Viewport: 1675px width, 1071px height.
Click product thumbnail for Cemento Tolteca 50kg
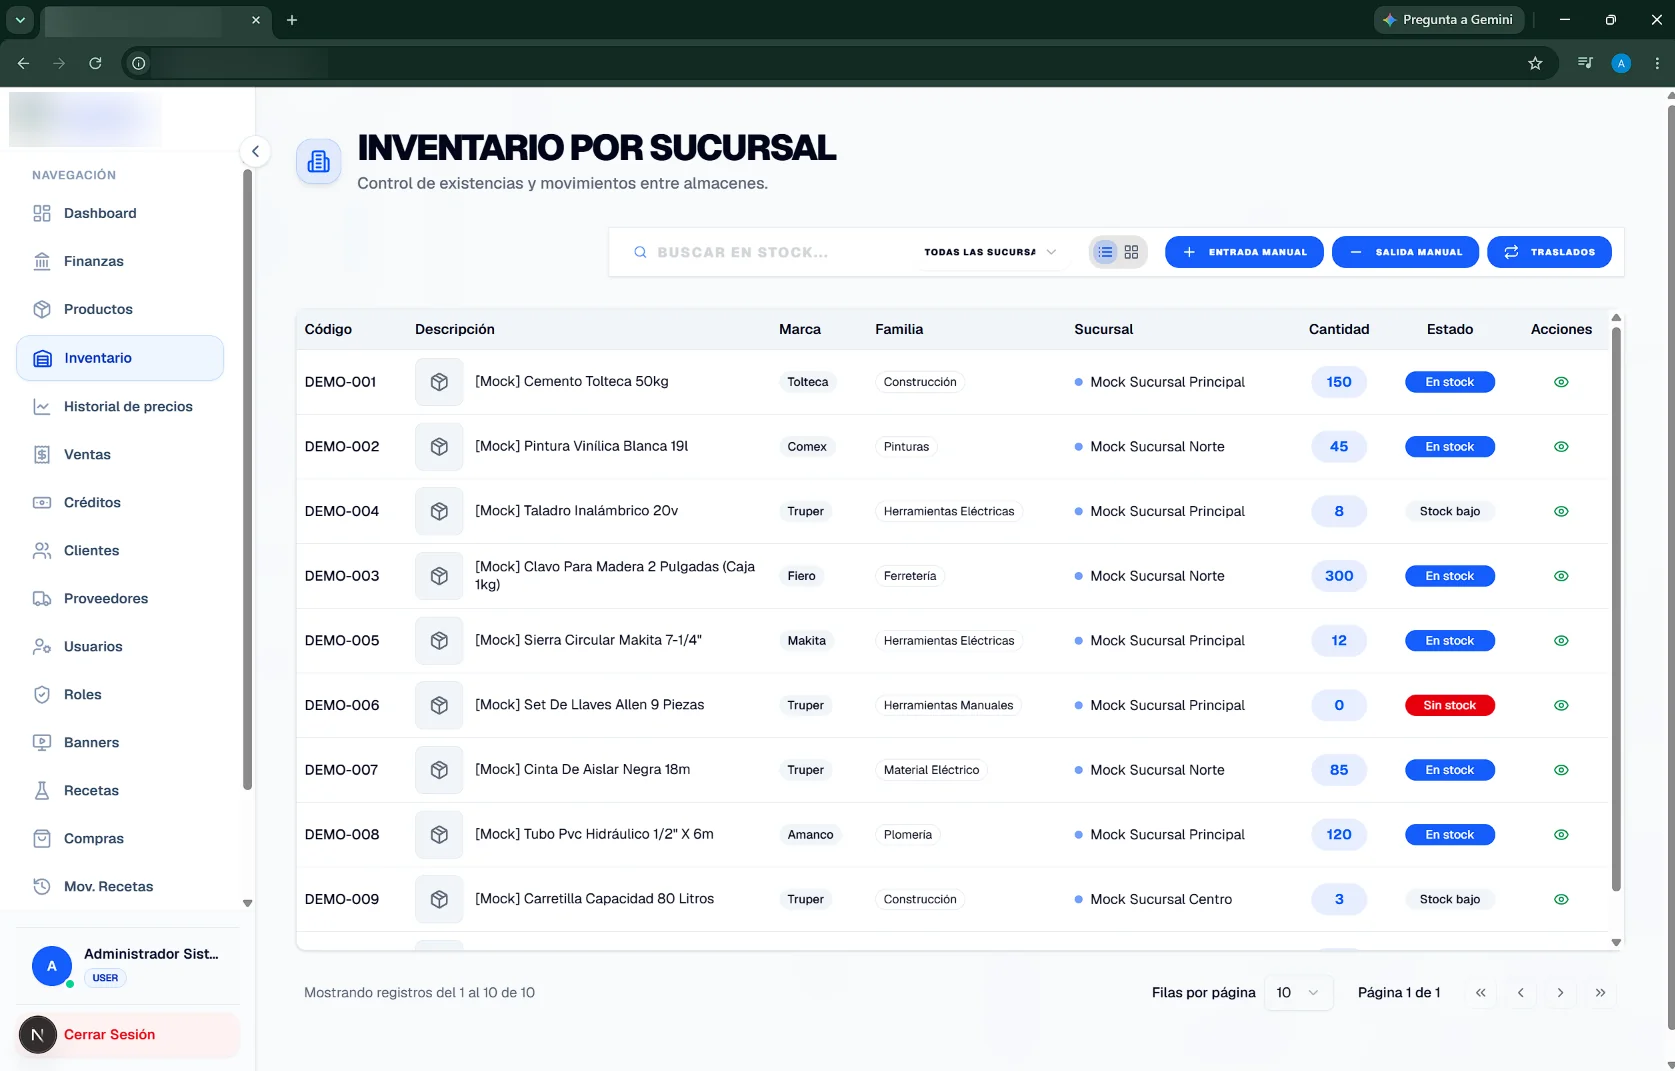439,382
